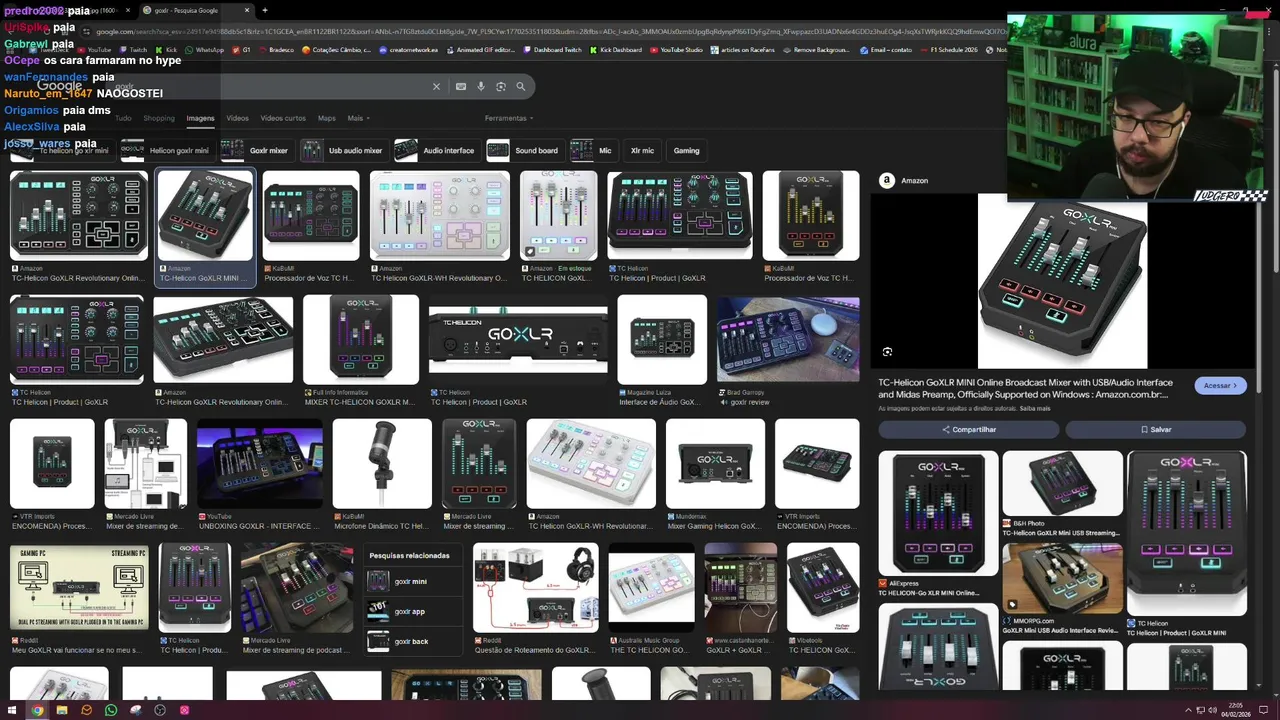Screen dimensions: 1280x720
Task: Open the Bradesco bookmark
Action: click(276, 50)
